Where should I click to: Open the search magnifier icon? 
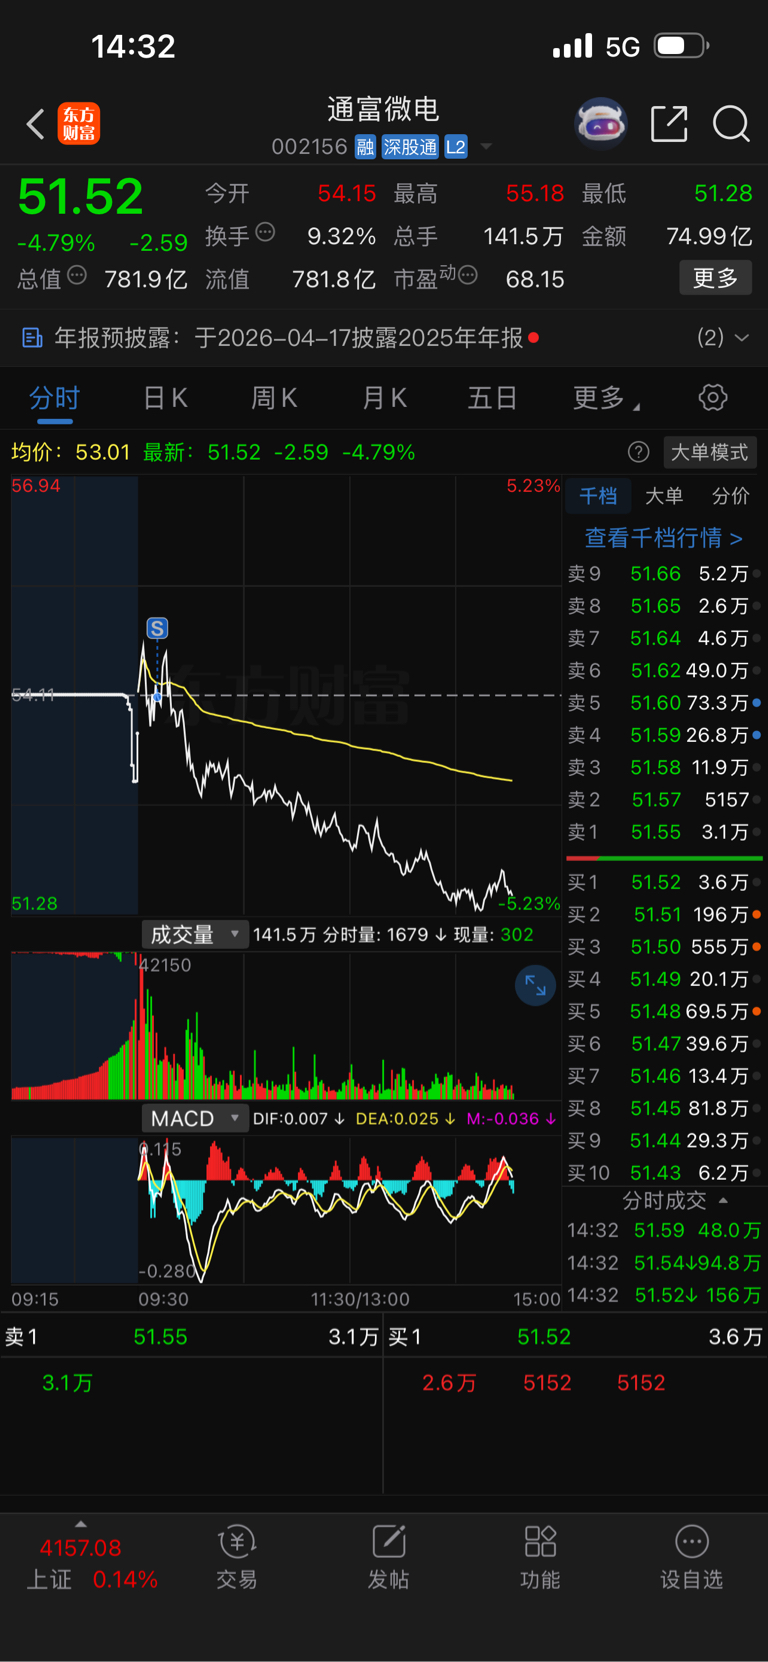(731, 124)
